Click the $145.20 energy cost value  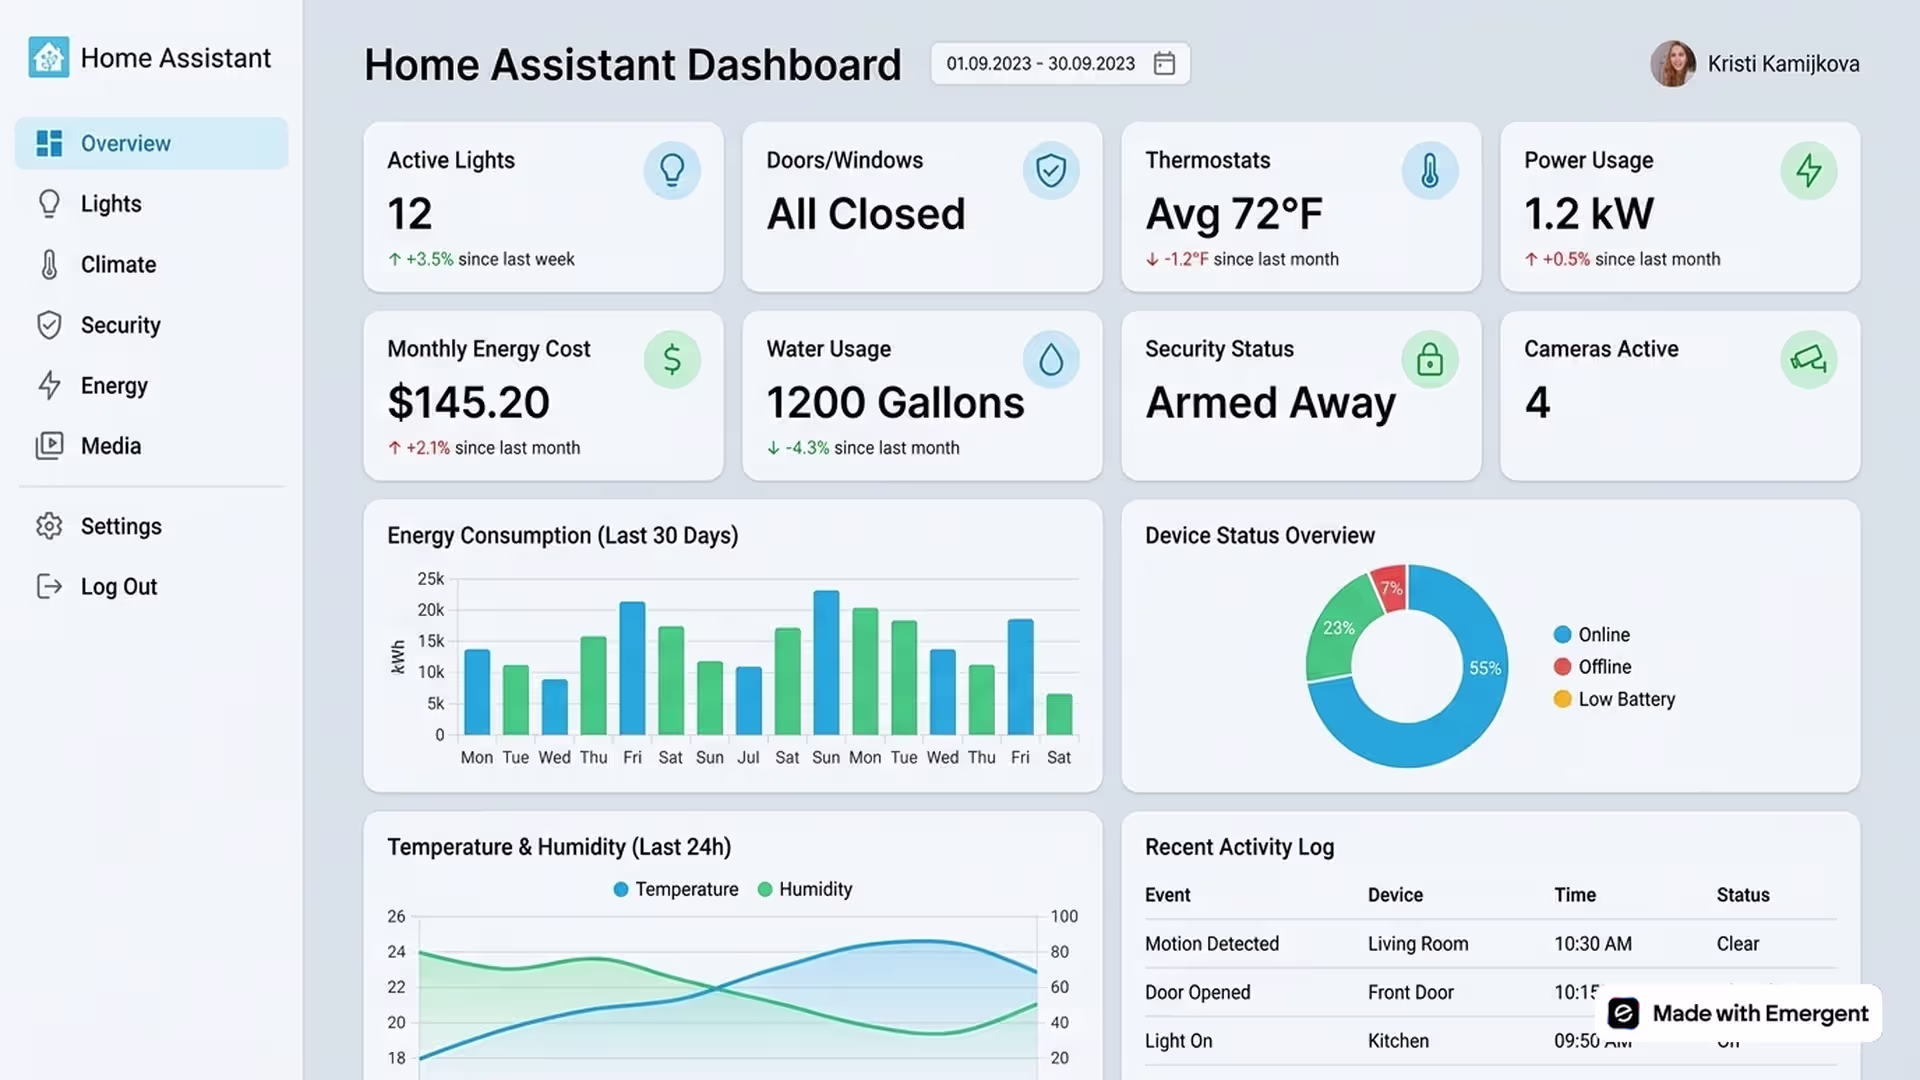pos(469,403)
